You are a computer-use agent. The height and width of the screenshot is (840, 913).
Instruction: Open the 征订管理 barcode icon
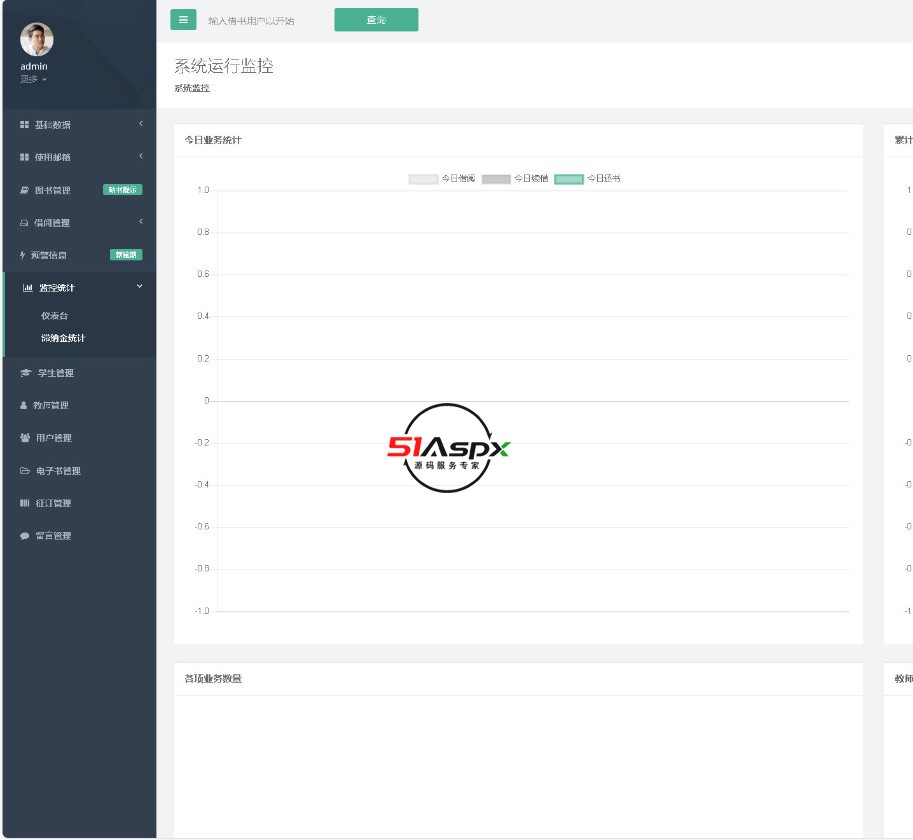click(x=24, y=503)
